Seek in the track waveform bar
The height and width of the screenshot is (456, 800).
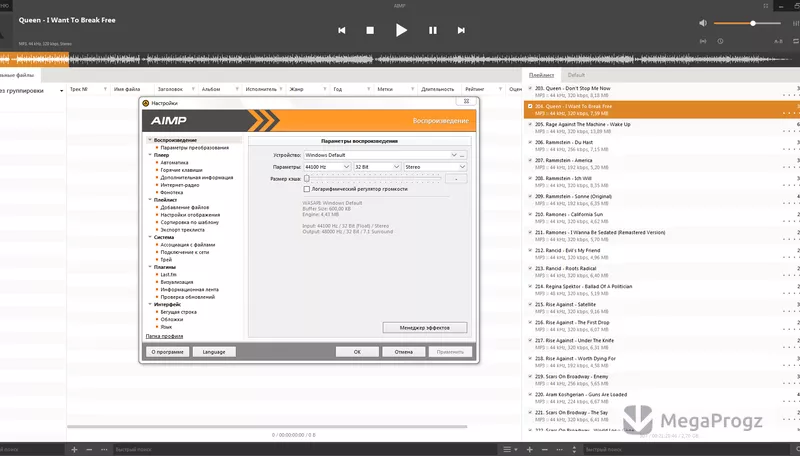point(398,60)
